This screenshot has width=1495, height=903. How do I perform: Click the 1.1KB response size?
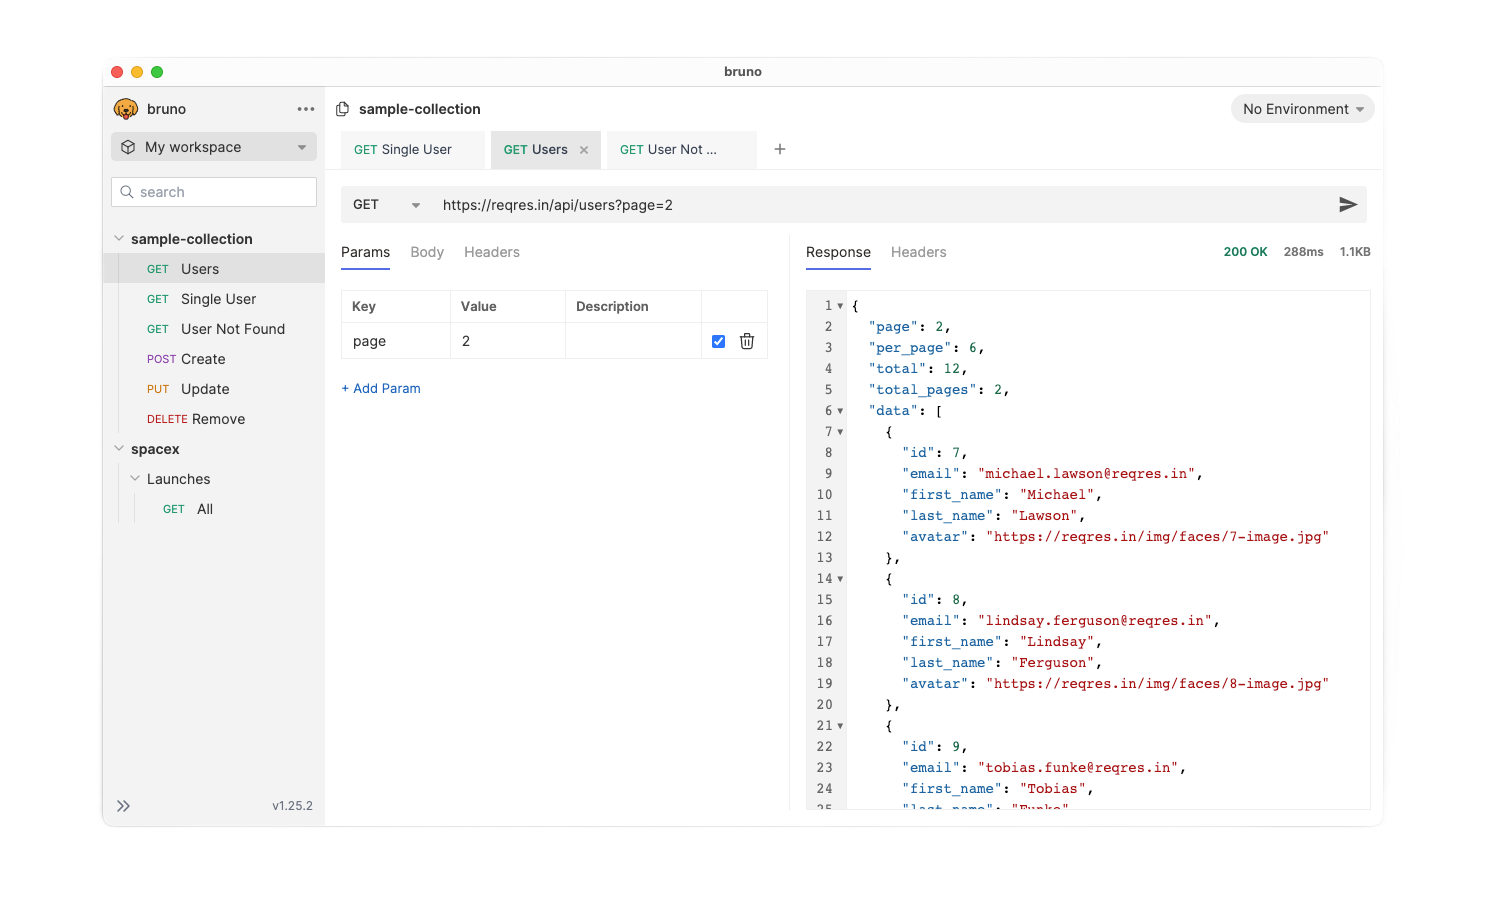(x=1355, y=252)
